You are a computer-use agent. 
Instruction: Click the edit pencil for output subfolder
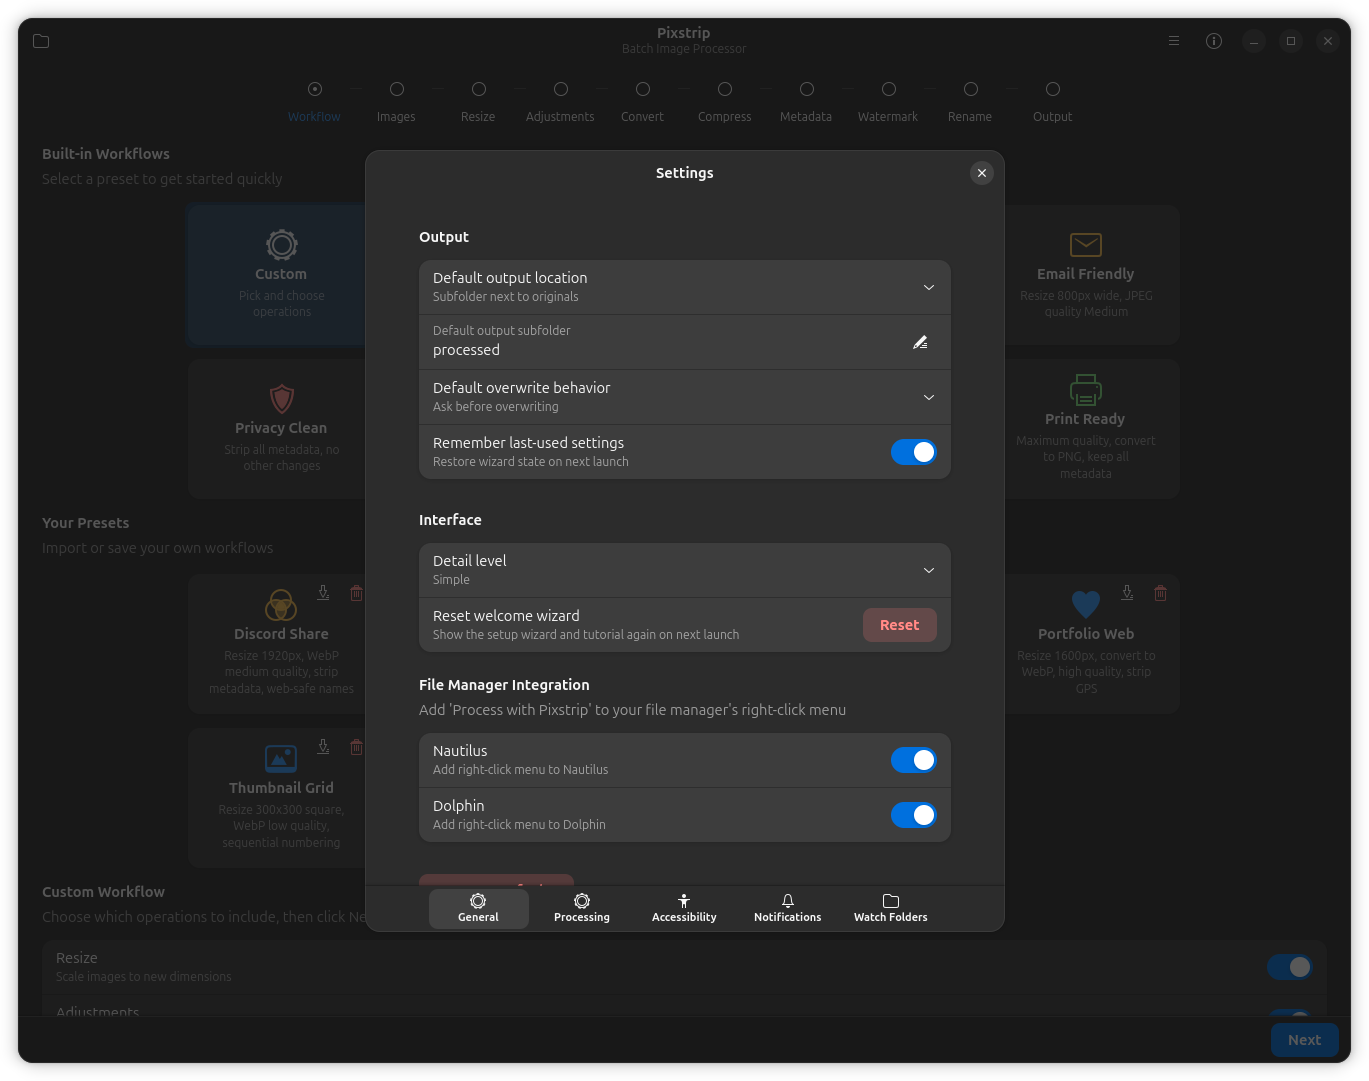[920, 342]
